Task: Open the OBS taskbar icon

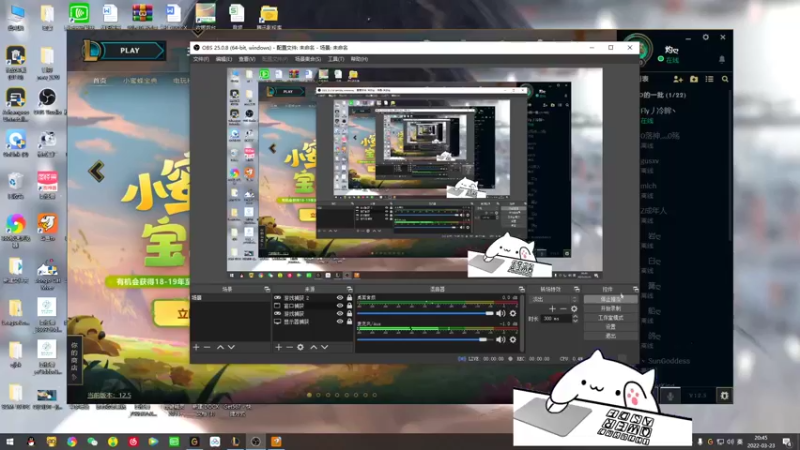Action: point(256,441)
